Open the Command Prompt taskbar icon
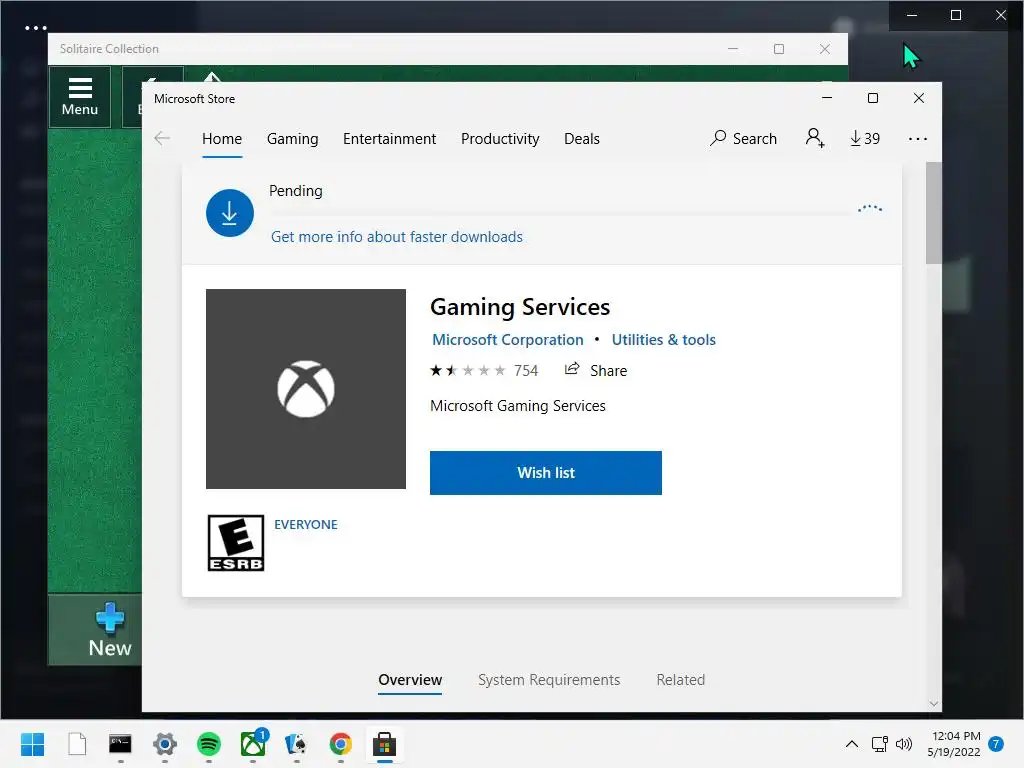The width and height of the screenshot is (1024, 768). [x=120, y=744]
